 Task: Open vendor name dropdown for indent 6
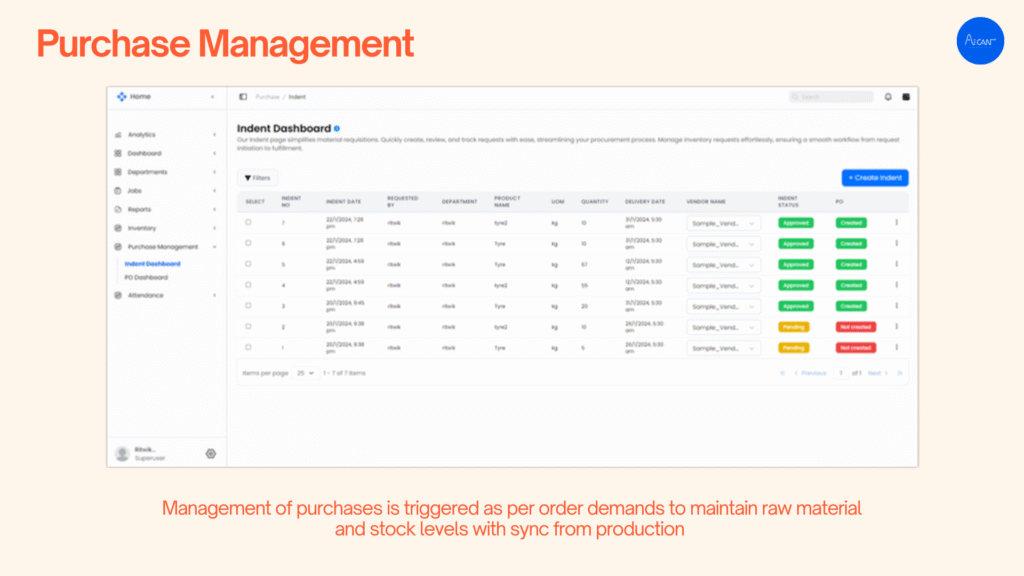(723, 244)
